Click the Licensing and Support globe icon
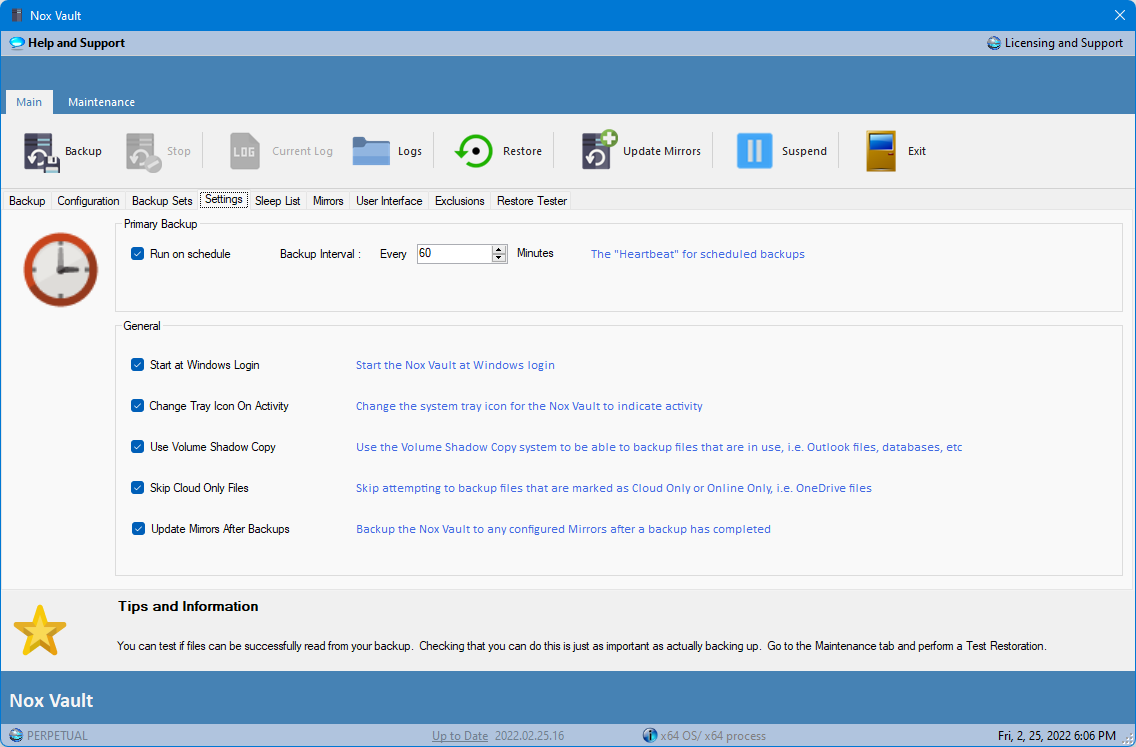The image size is (1136, 747). coord(994,43)
